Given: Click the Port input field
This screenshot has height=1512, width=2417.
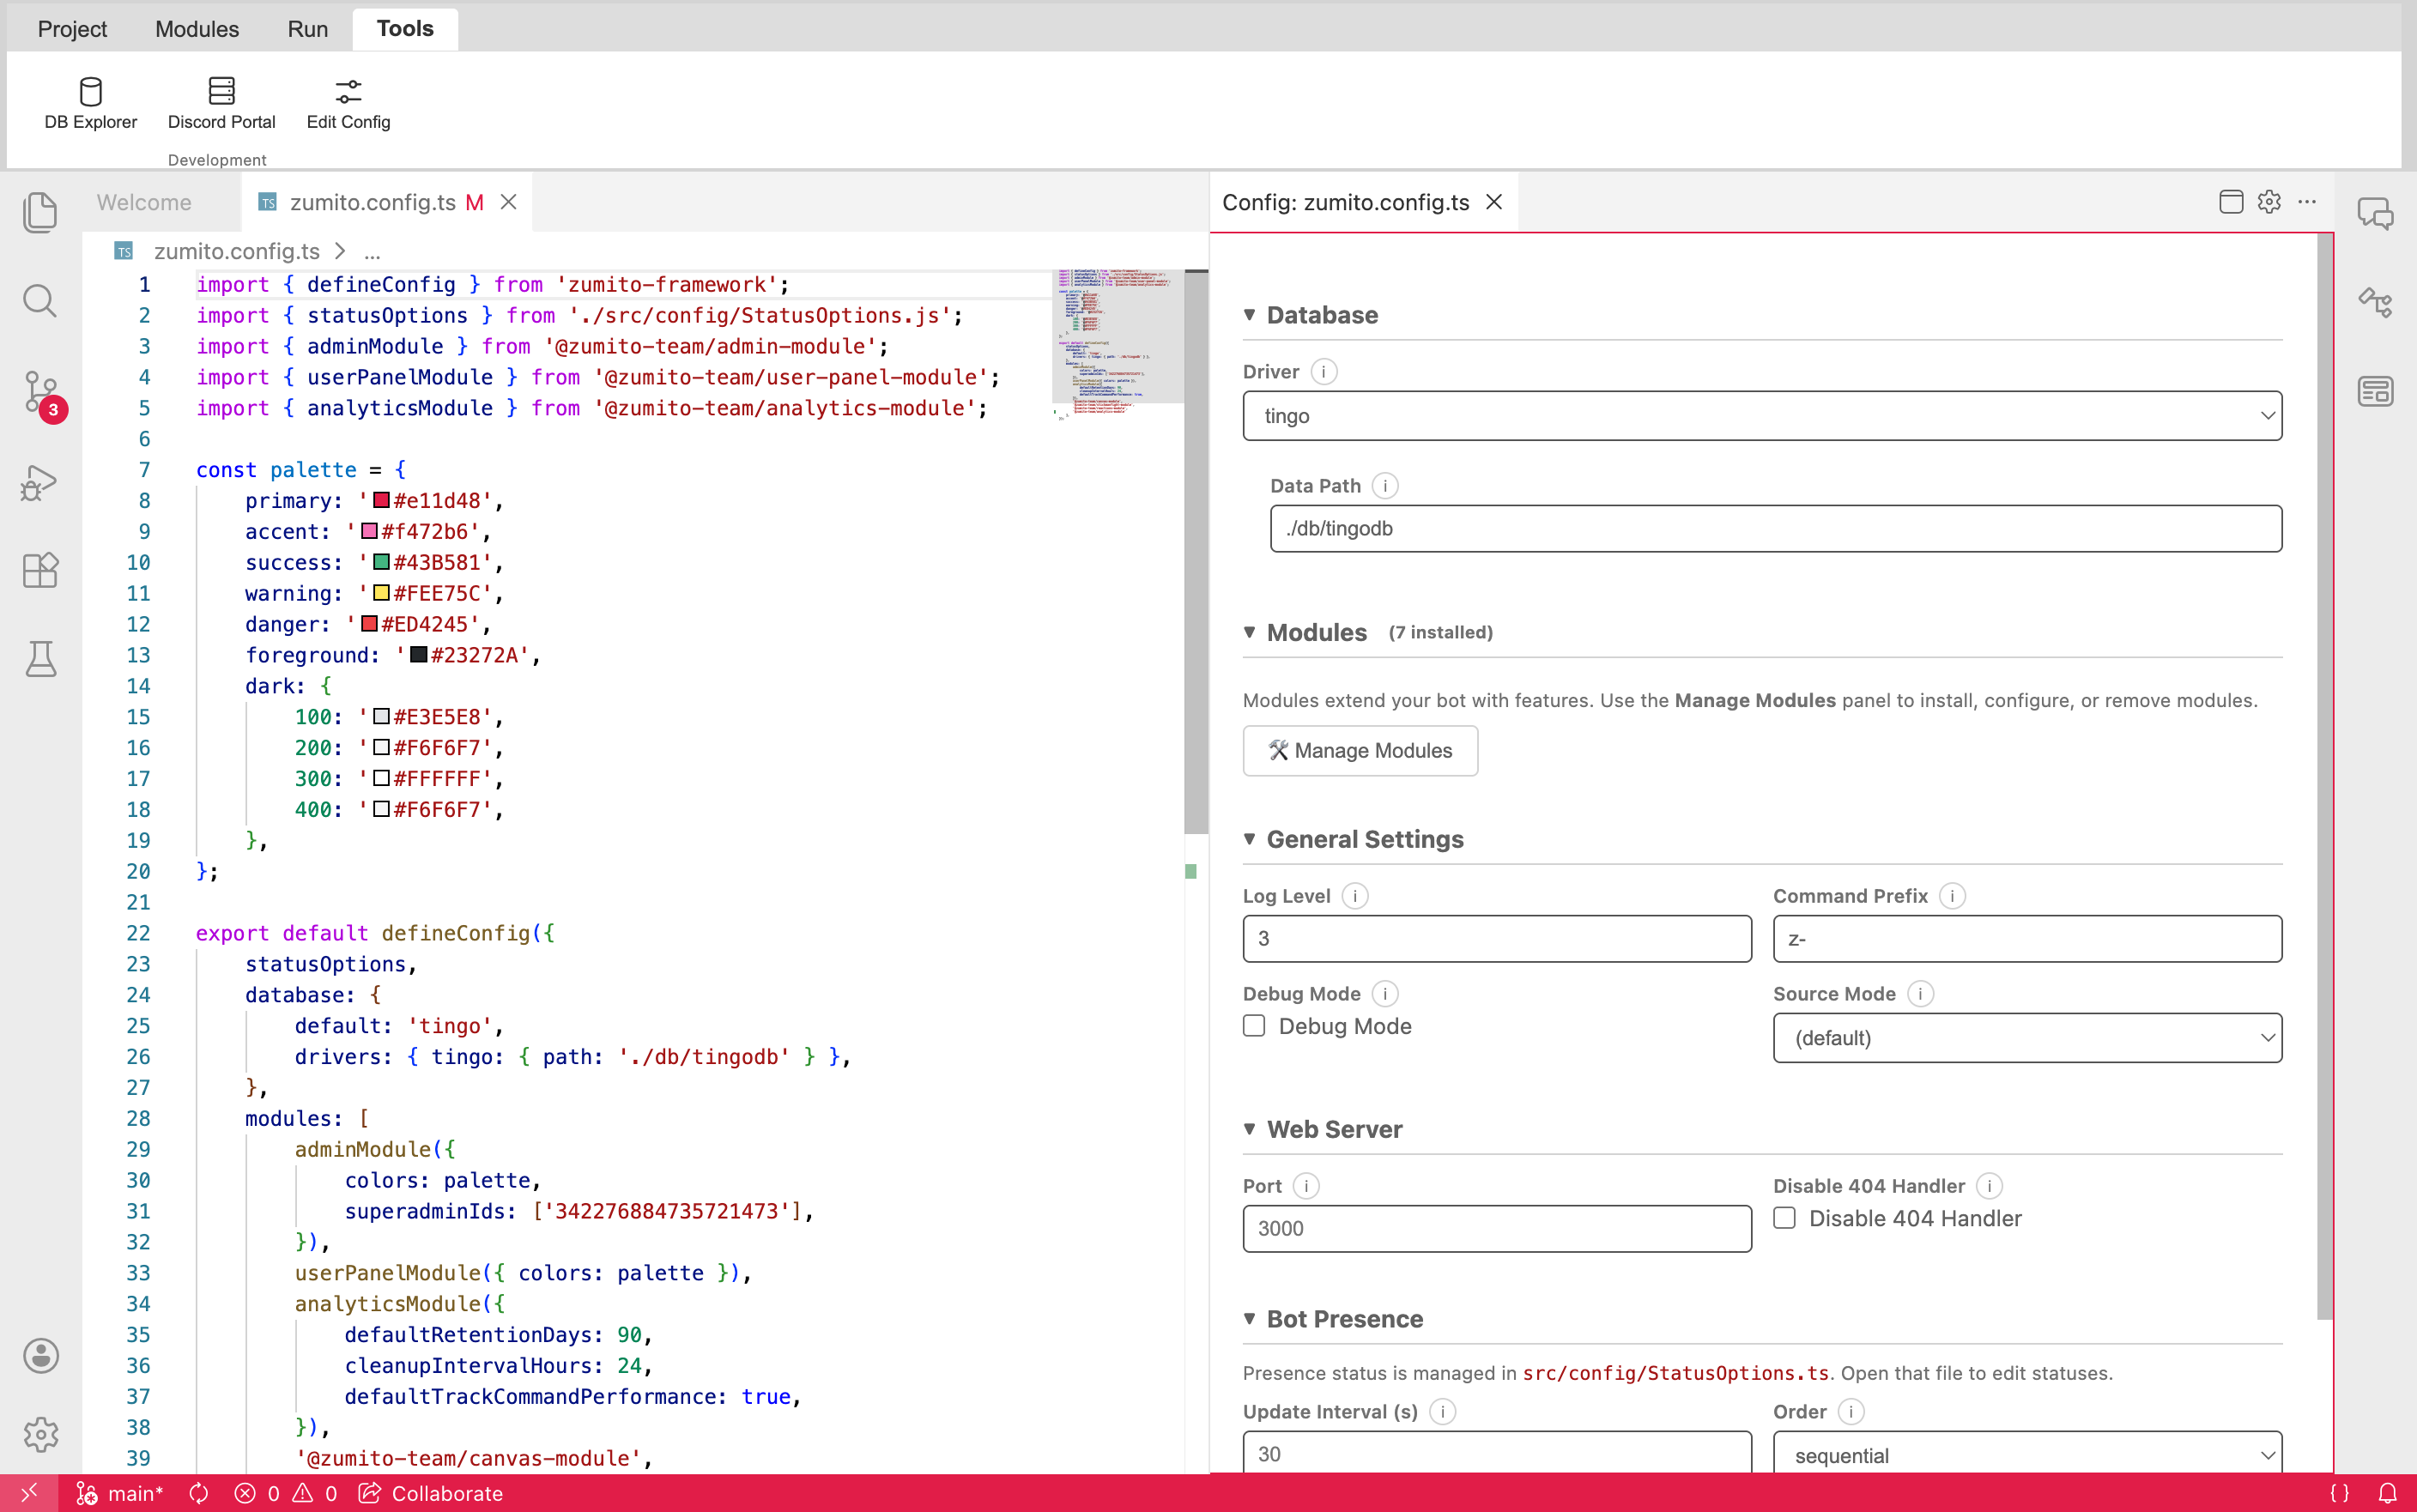Looking at the screenshot, I should pos(1497,1229).
